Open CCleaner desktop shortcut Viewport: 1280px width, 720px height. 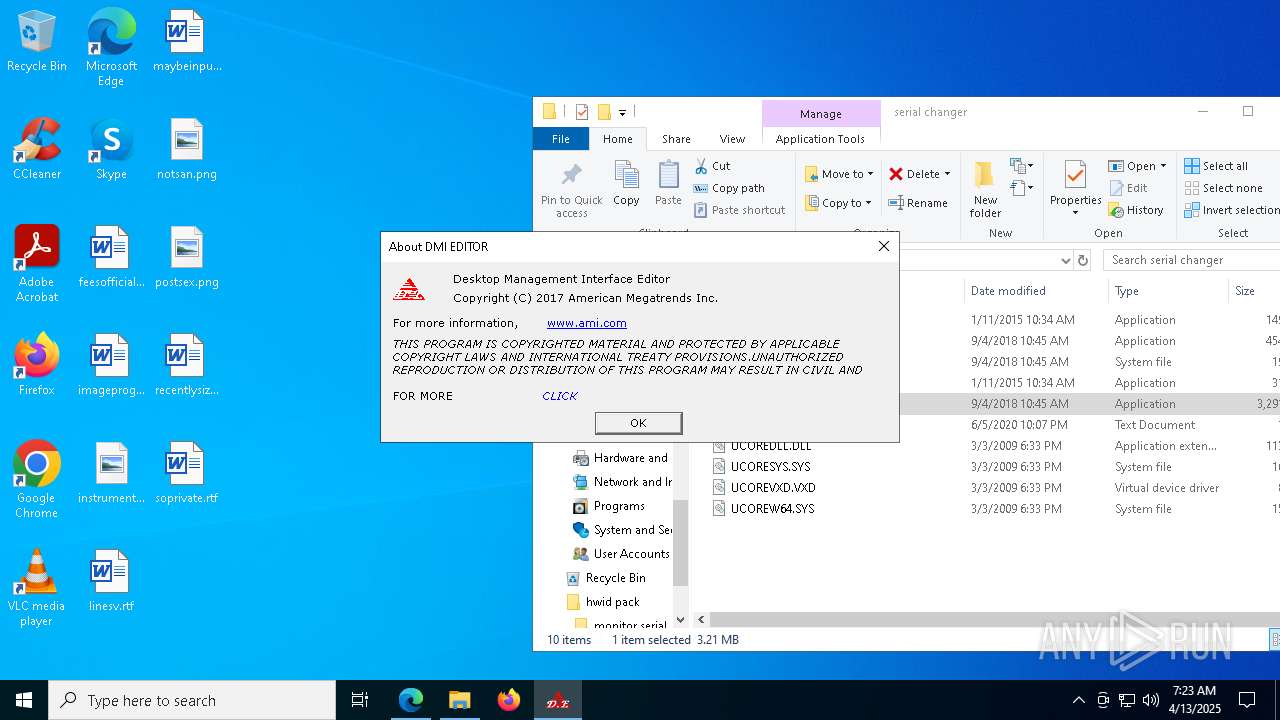37,150
